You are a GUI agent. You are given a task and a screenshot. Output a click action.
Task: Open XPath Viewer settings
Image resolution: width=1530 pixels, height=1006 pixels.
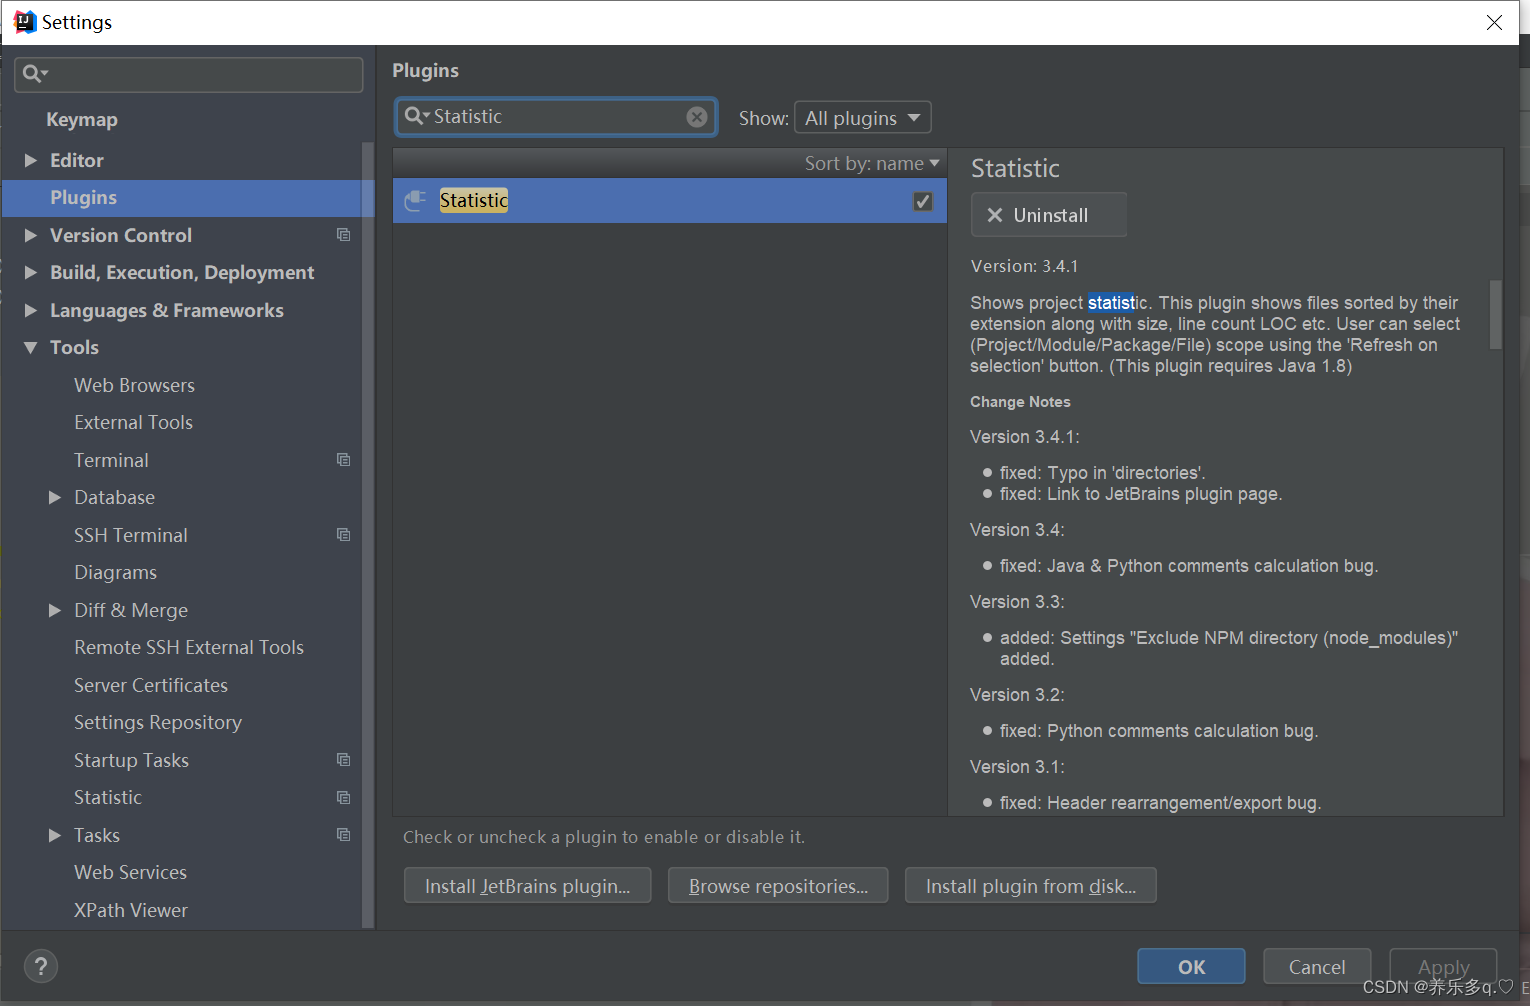(x=131, y=910)
